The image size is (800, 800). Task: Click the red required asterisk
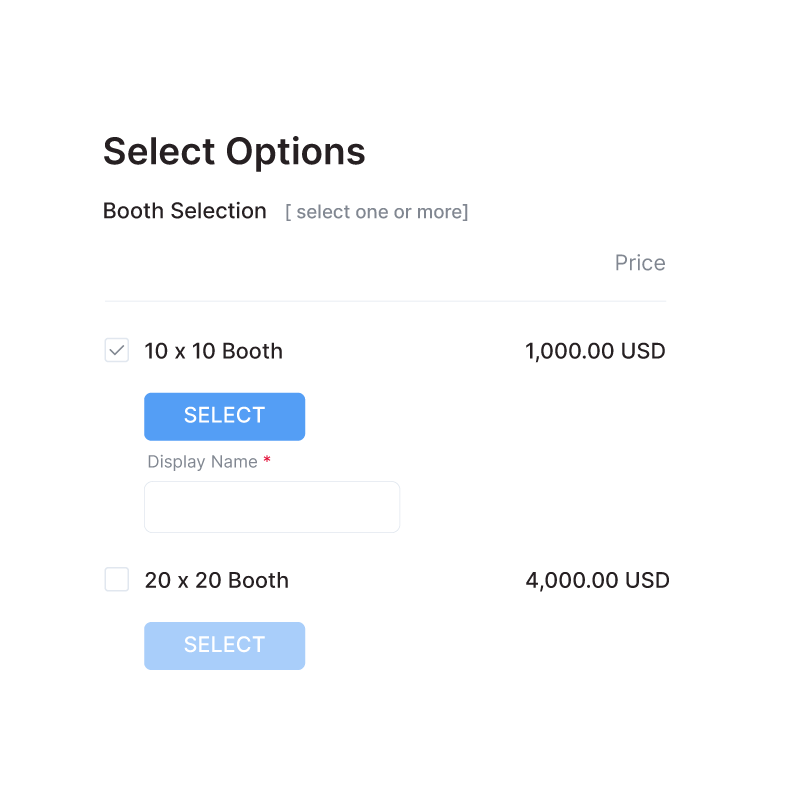click(x=267, y=461)
